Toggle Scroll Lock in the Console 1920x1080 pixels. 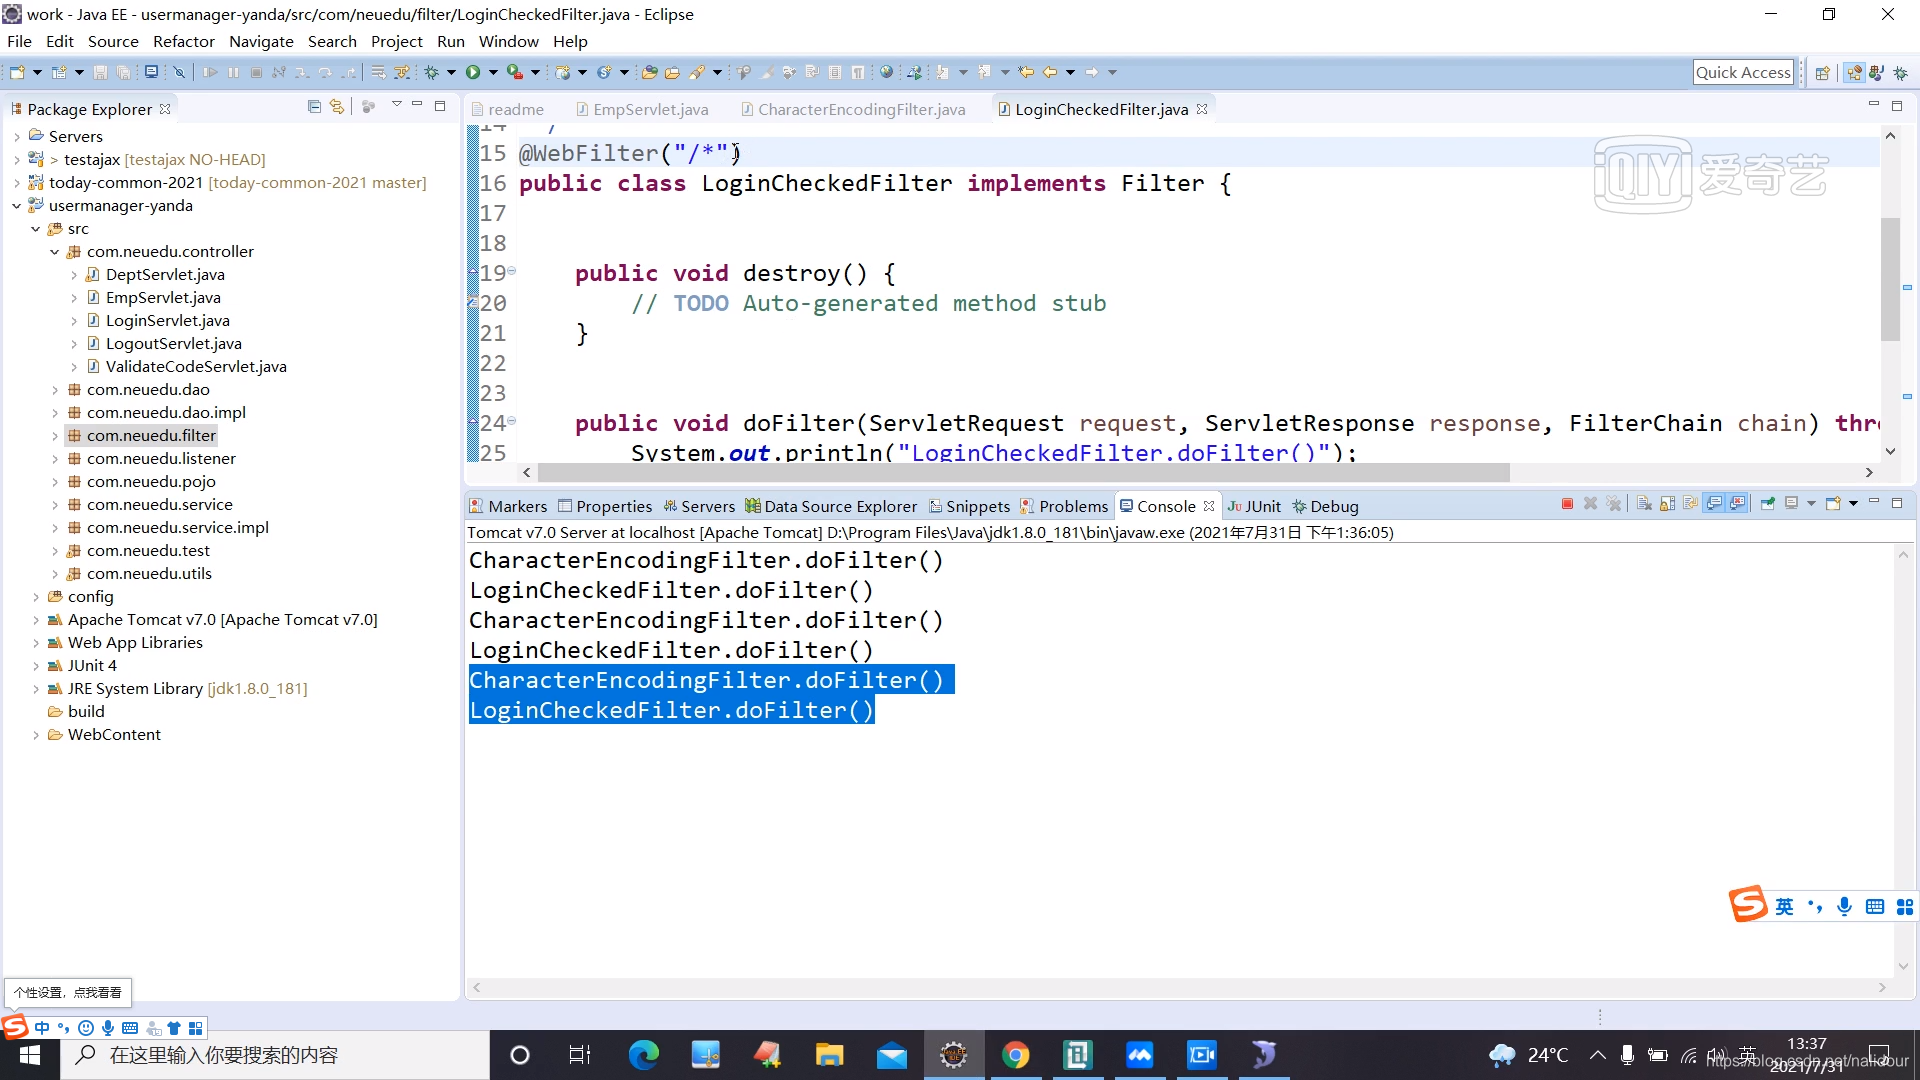[x=1667, y=504]
